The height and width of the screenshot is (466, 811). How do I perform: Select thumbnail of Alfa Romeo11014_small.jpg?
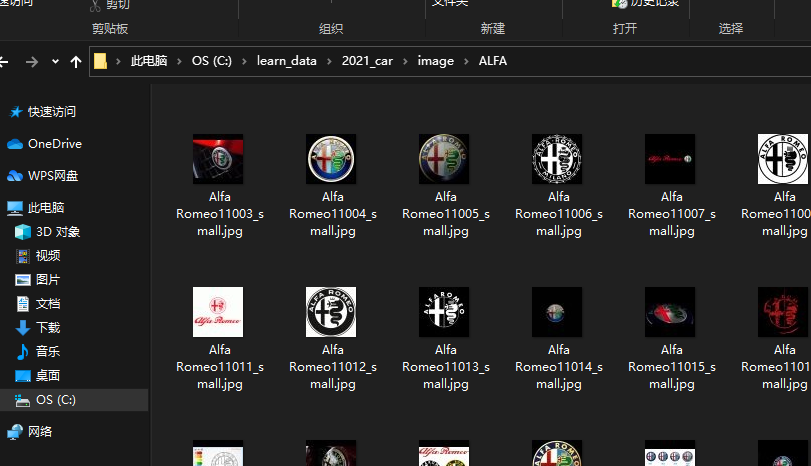coord(557,312)
